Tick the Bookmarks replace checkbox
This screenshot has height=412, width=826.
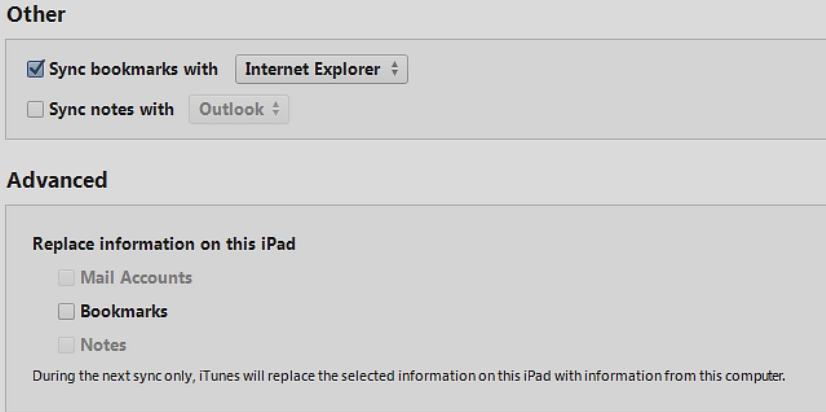pyautogui.click(x=66, y=312)
